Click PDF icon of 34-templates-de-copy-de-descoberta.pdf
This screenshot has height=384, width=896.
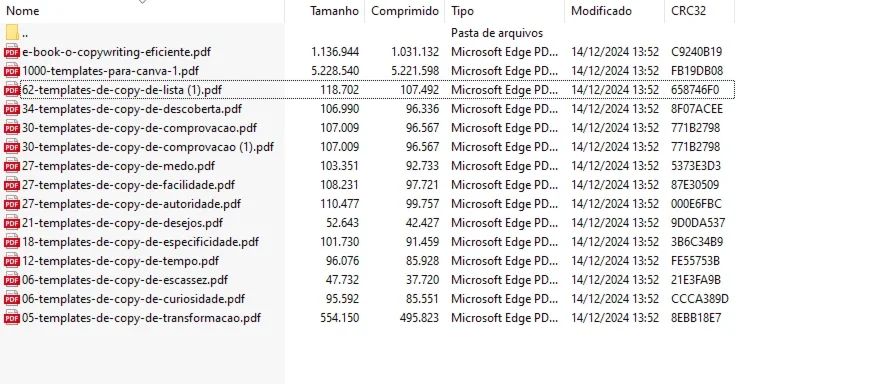coord(12,109)
